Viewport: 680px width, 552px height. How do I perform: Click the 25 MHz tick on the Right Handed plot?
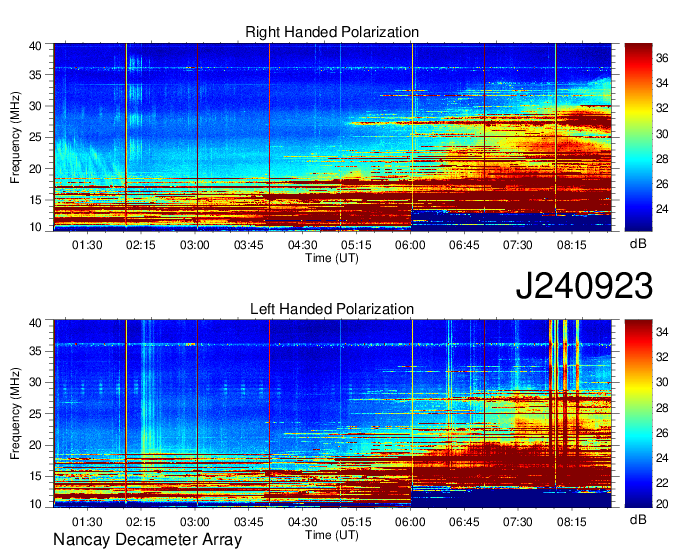click(35, 137)
